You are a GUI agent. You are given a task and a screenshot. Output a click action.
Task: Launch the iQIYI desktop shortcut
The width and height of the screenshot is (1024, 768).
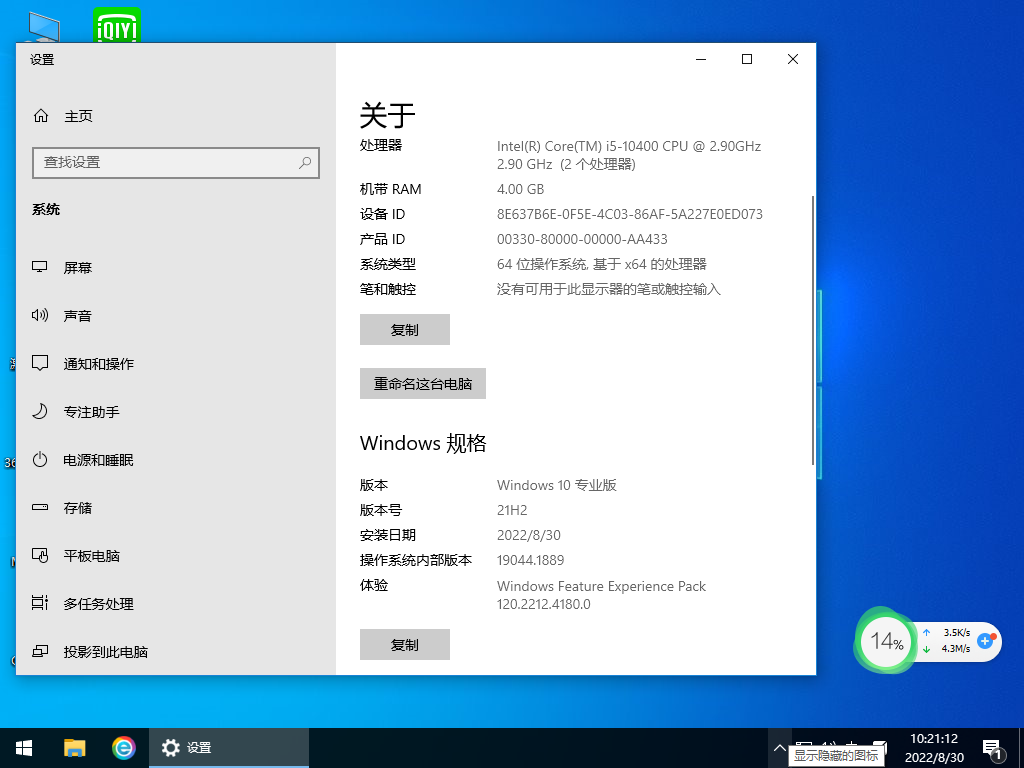(117, 25)
